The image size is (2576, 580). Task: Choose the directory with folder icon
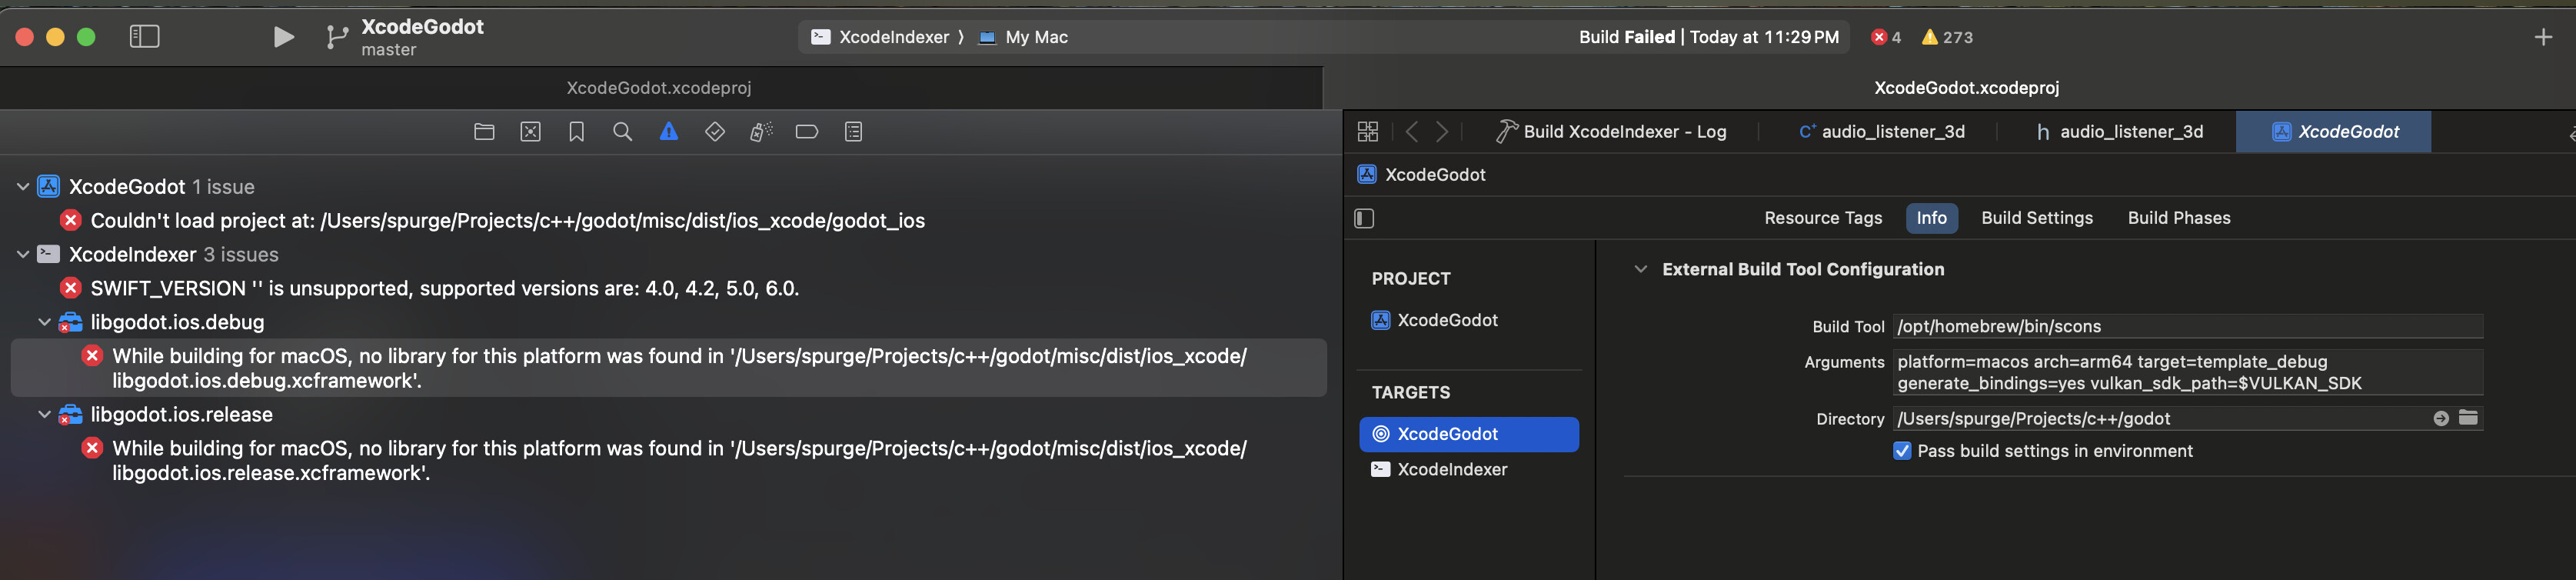[2468, 418]
